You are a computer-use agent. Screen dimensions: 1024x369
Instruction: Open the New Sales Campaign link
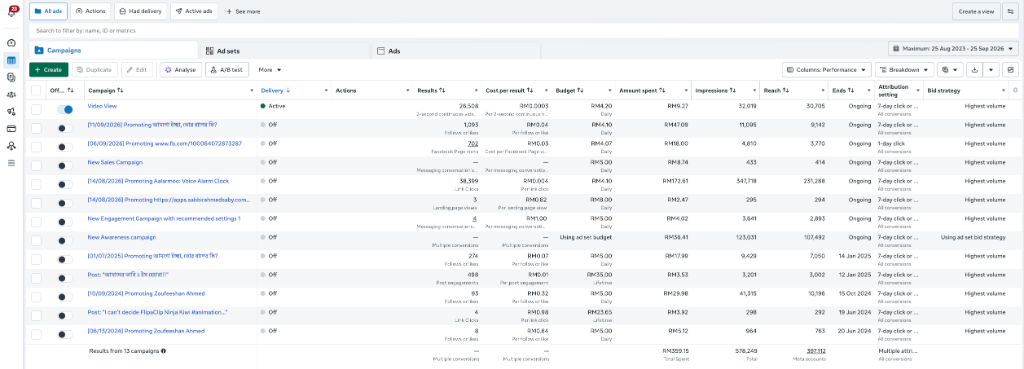pyautogui.click(x=115, y=162)
